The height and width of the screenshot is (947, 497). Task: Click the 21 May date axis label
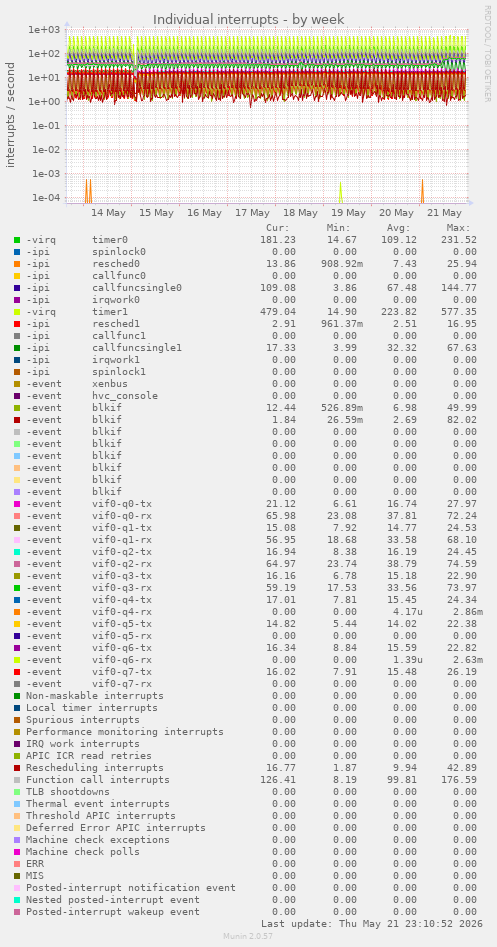[444, 213]
